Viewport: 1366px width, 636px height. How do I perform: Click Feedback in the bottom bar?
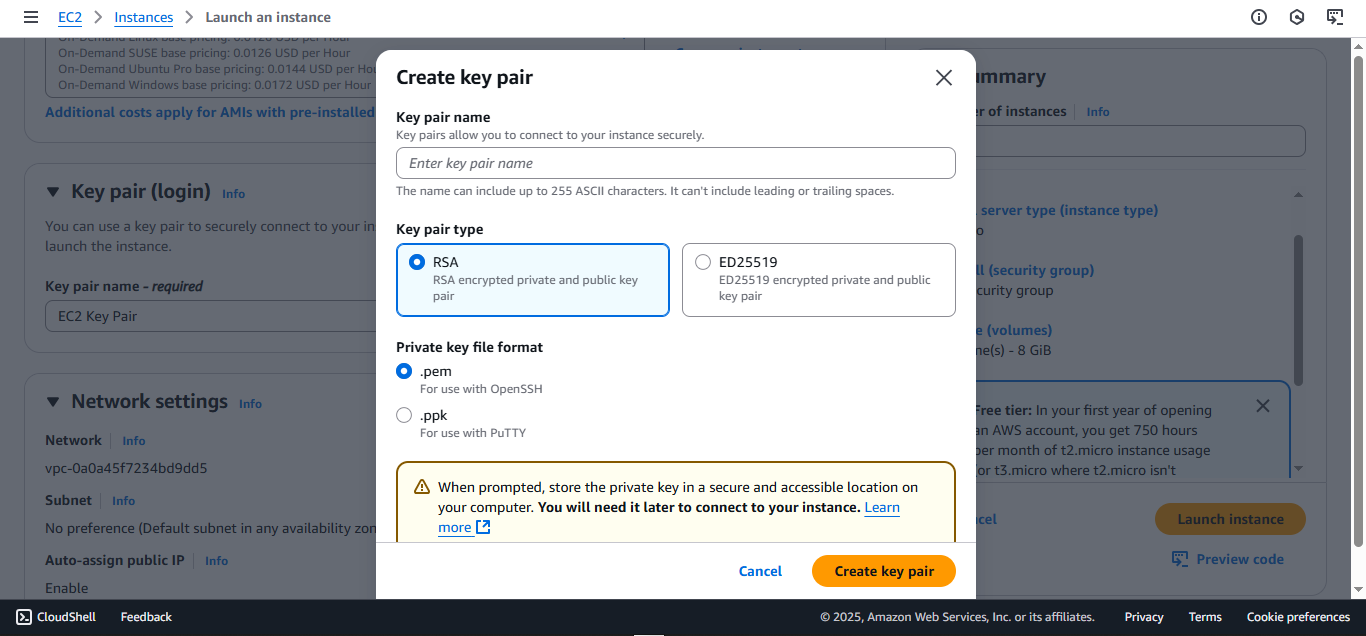click(x=145, y=616)
